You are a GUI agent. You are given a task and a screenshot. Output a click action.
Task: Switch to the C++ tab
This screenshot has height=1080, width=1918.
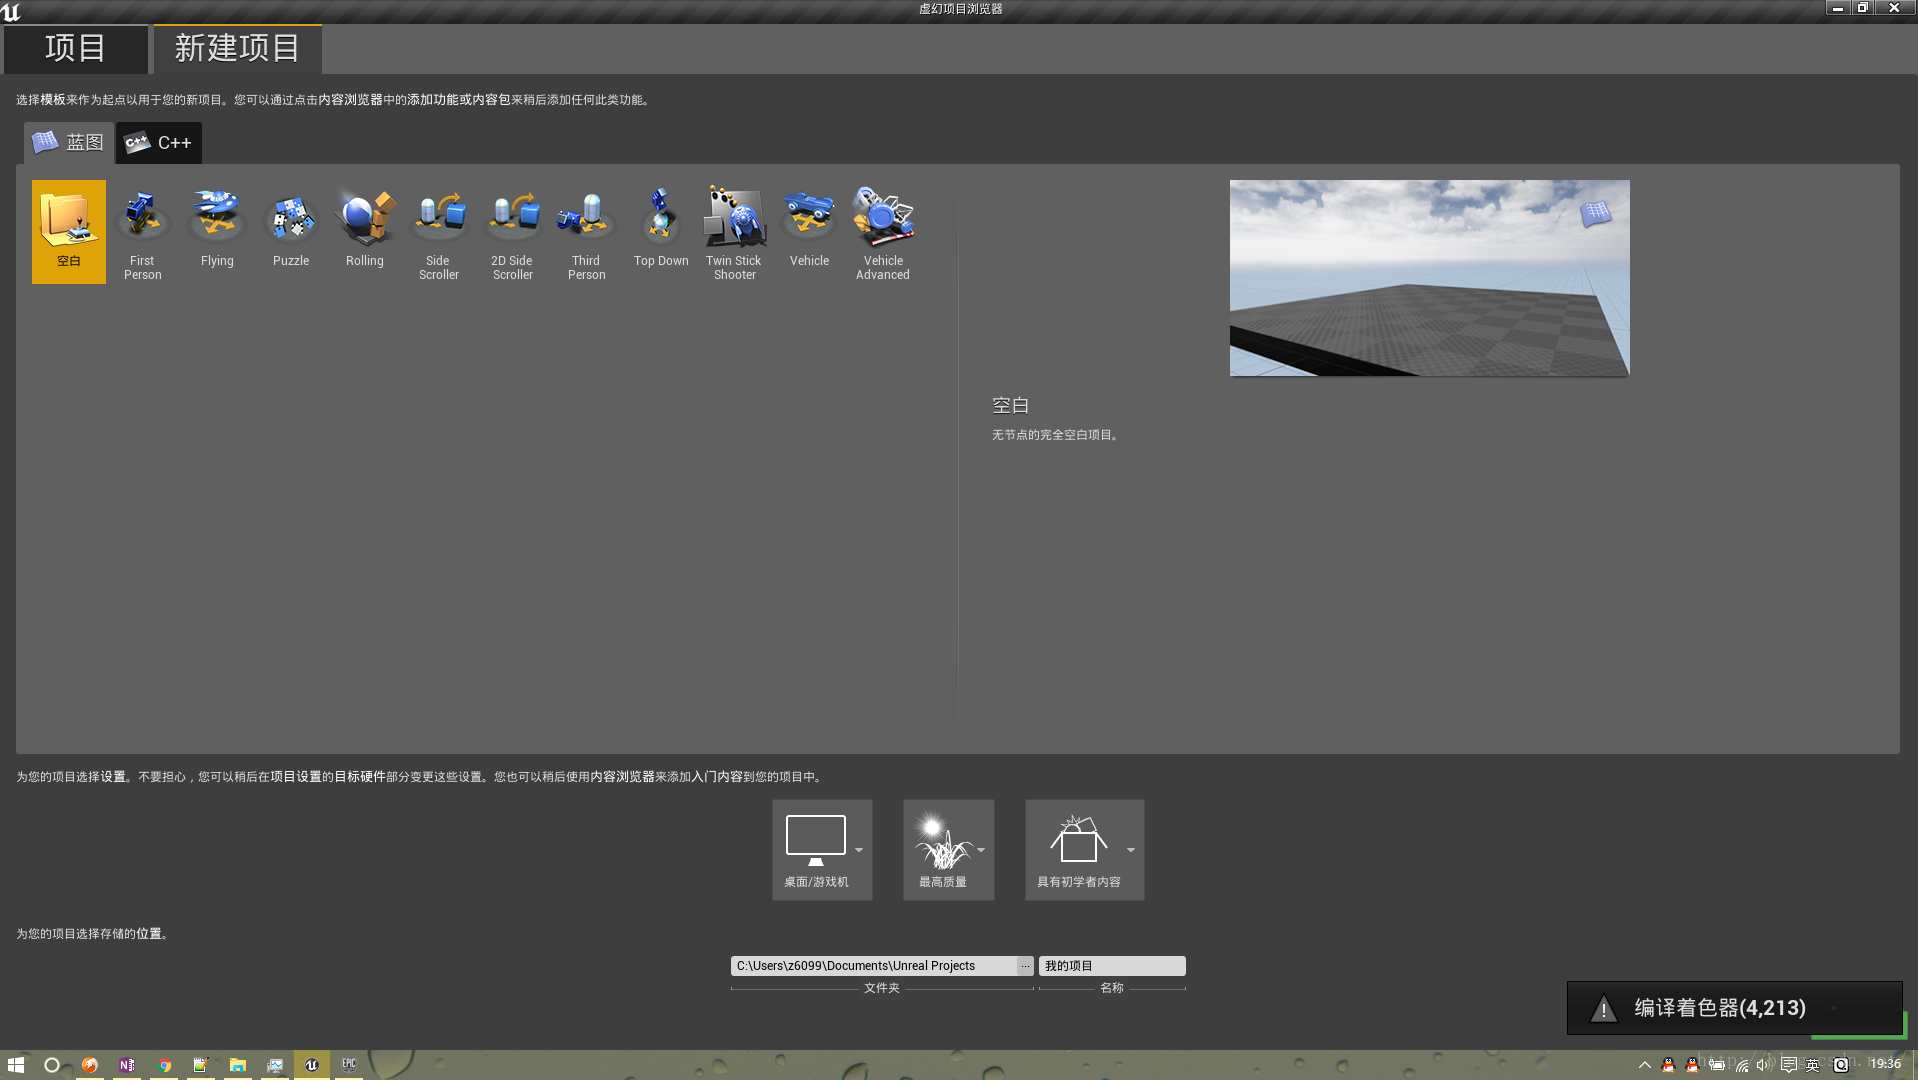159,143
